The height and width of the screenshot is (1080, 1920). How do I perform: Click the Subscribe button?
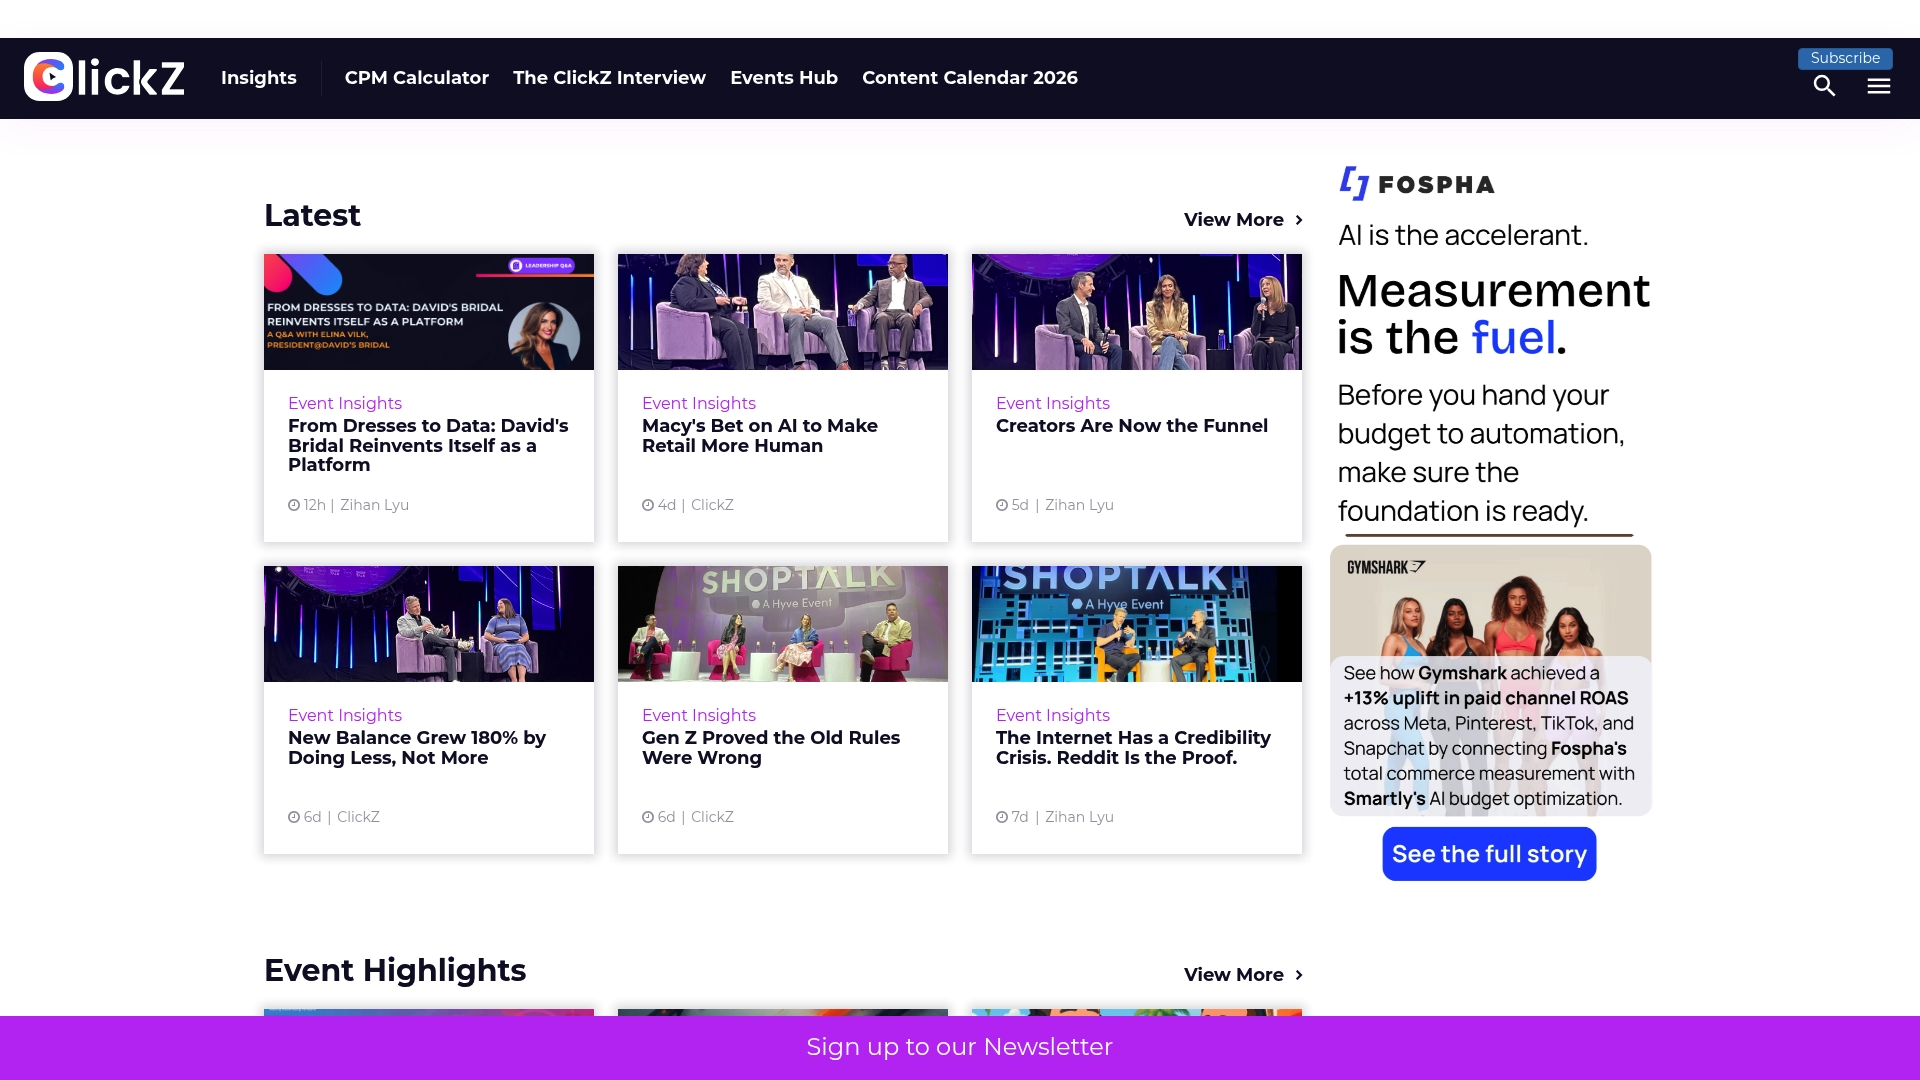point(1845,58)
